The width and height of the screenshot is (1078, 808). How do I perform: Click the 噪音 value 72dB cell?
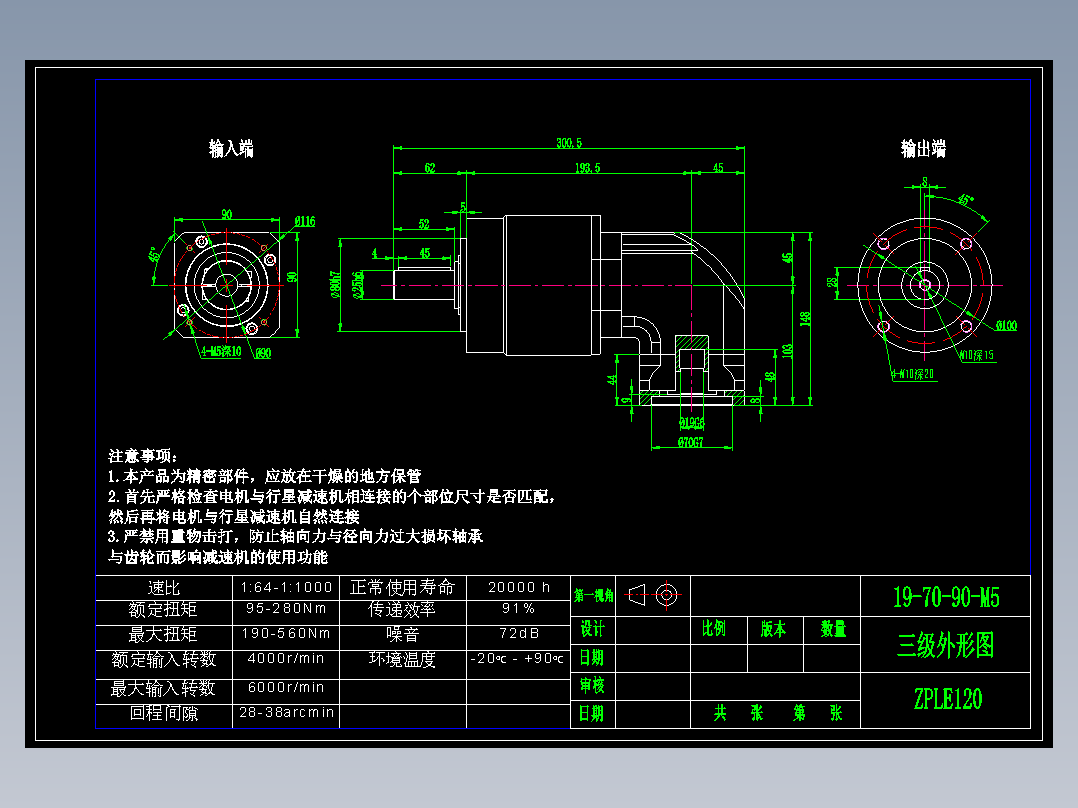pyautogui.click(x=518, y=633)
